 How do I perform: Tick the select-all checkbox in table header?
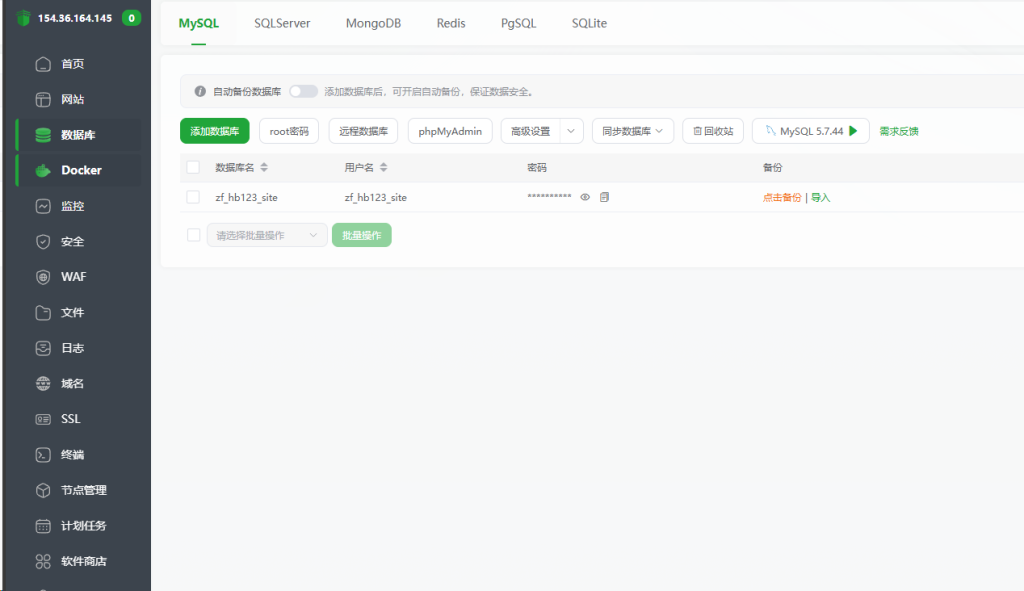coord(193,167)
